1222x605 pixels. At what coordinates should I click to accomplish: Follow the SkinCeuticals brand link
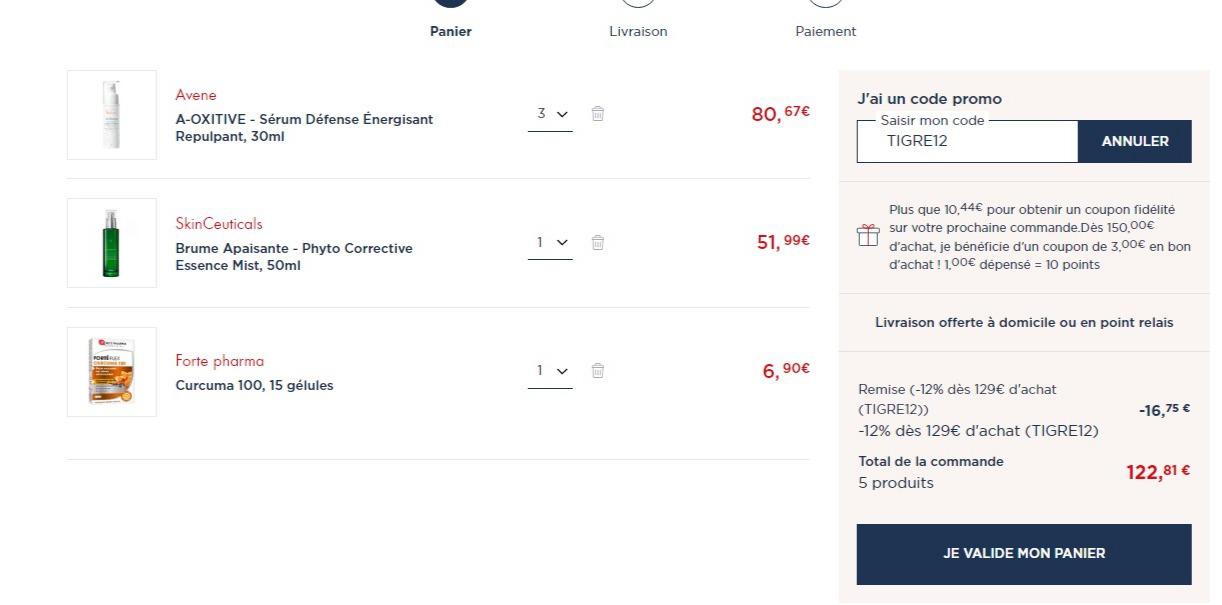tap(219, 224)
